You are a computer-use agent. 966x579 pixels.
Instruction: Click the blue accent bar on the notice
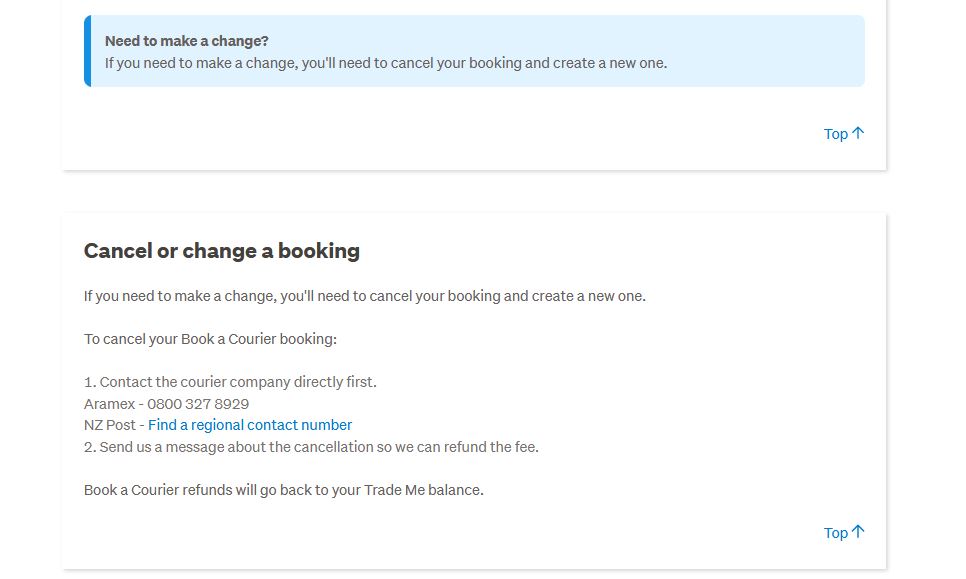[88, 51]
